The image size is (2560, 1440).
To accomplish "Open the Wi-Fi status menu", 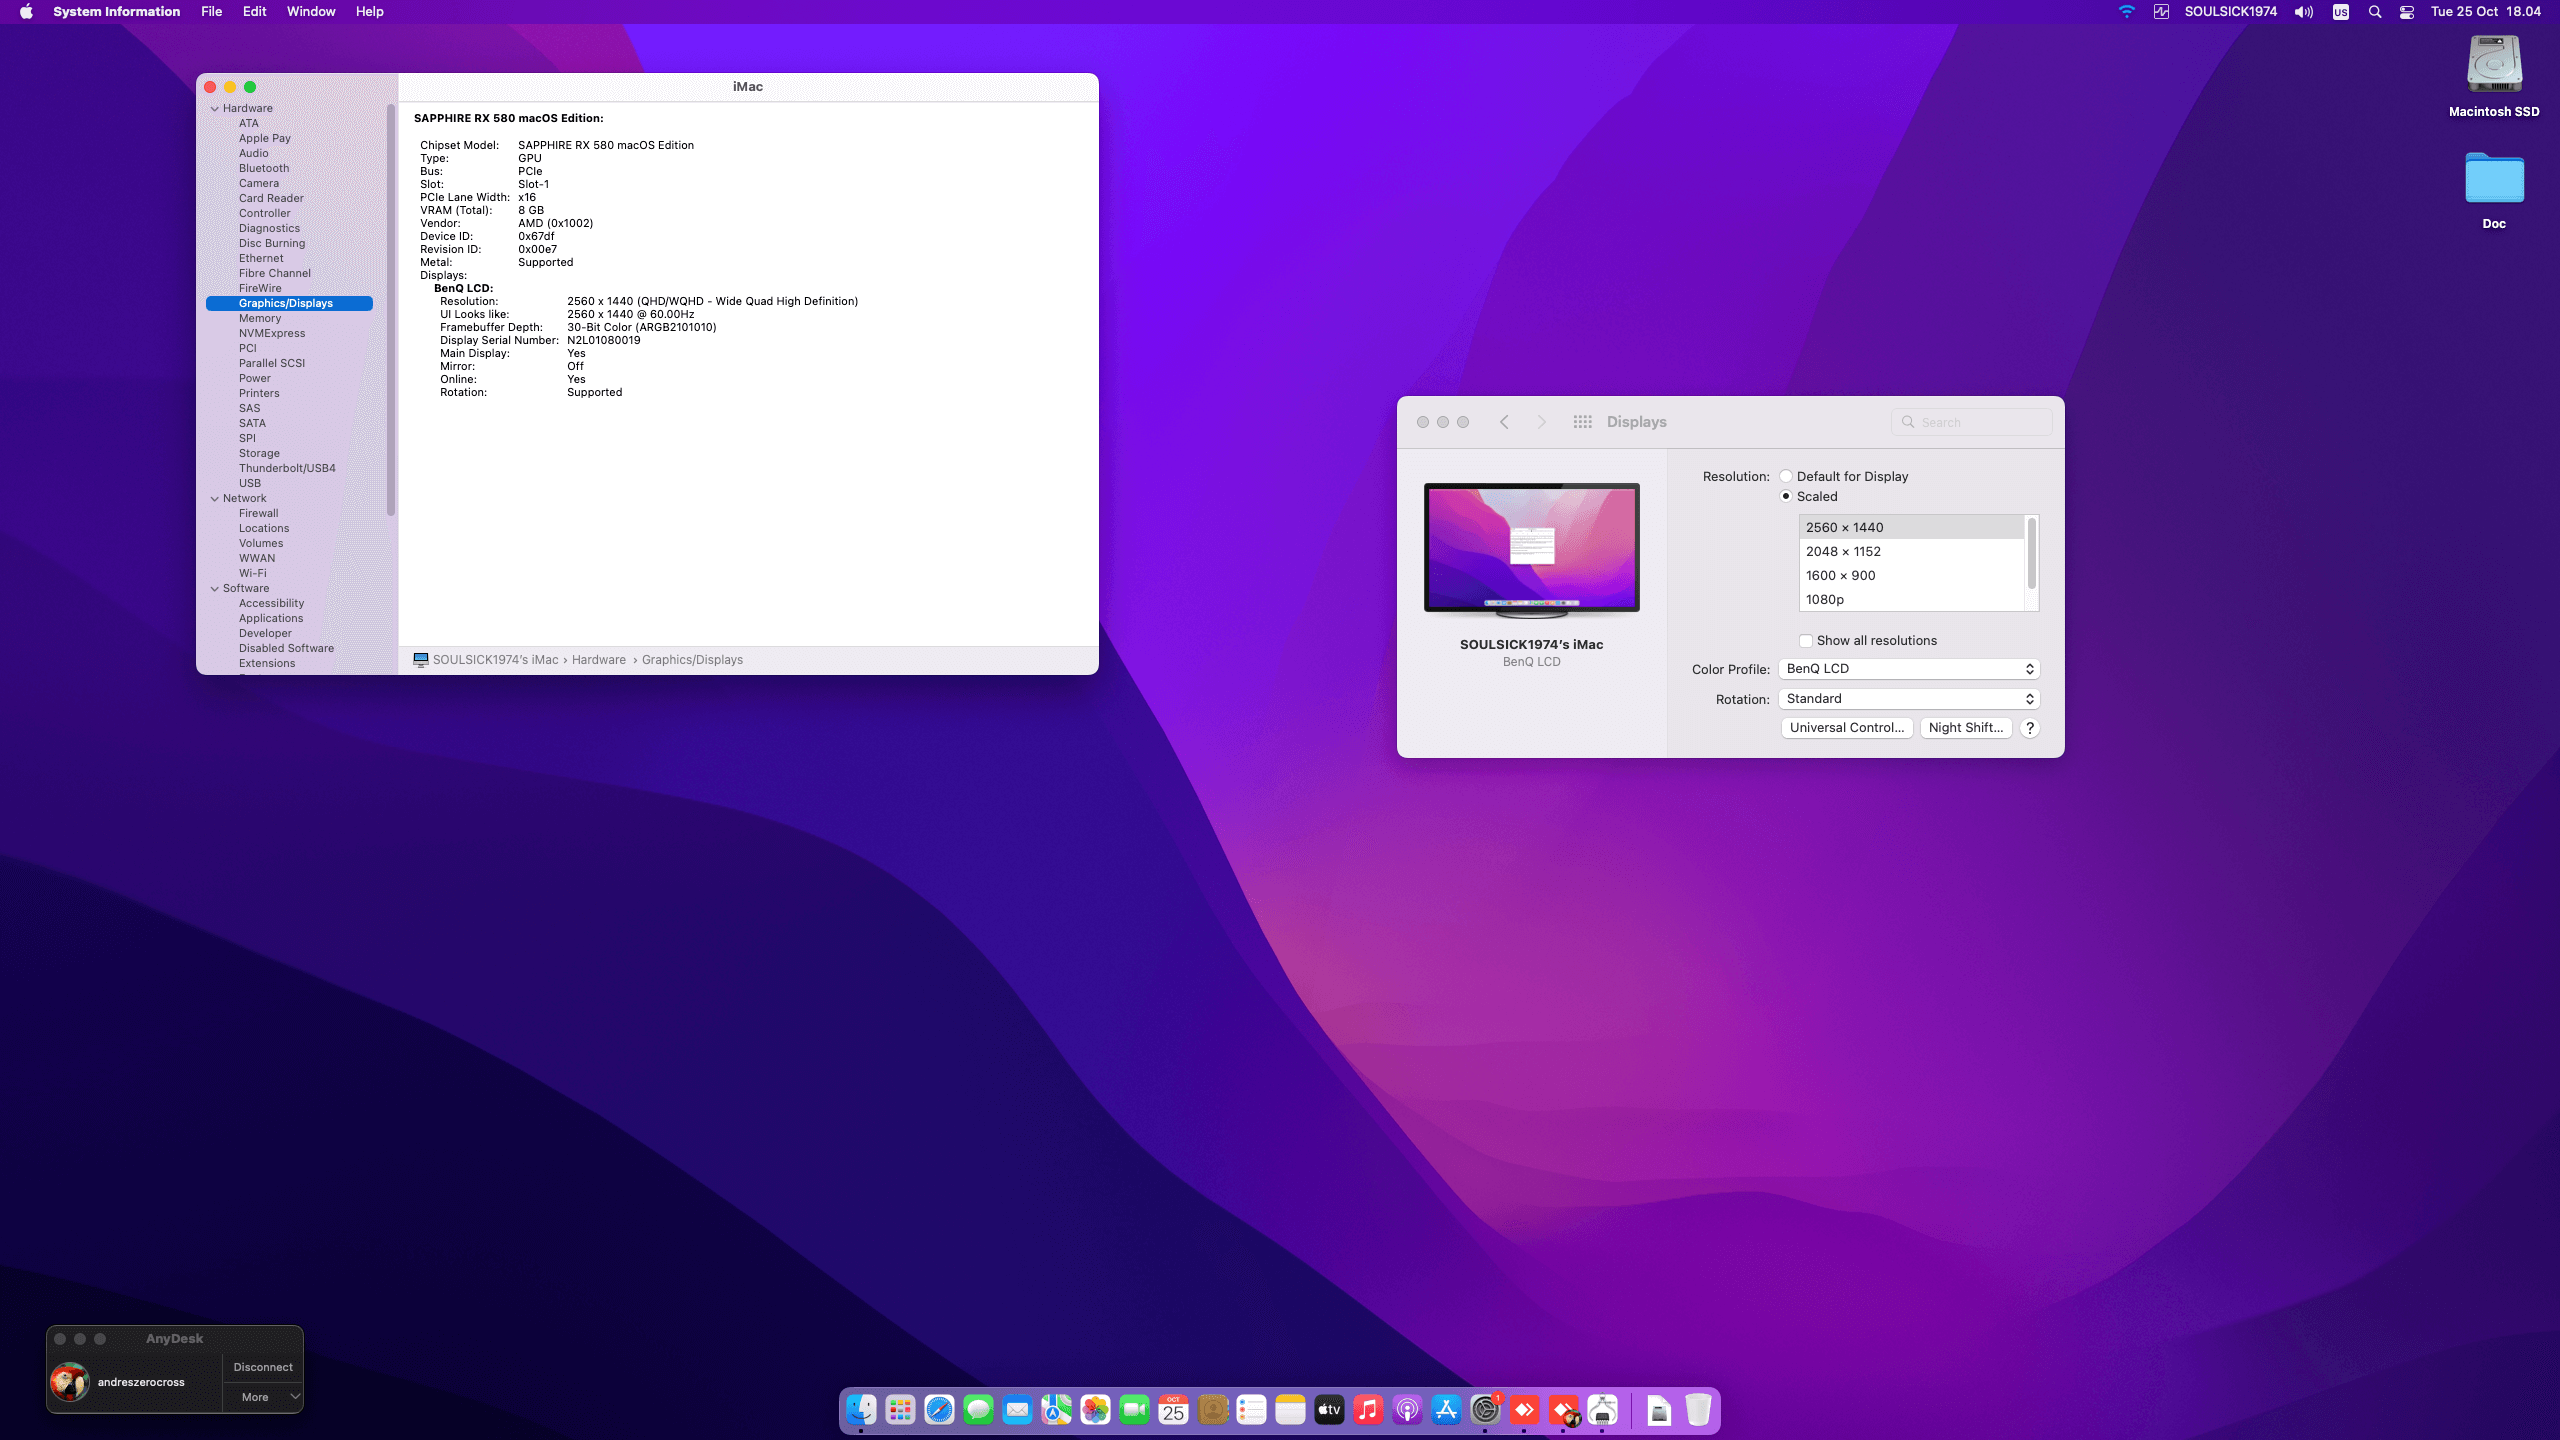I will point(2127,12).
